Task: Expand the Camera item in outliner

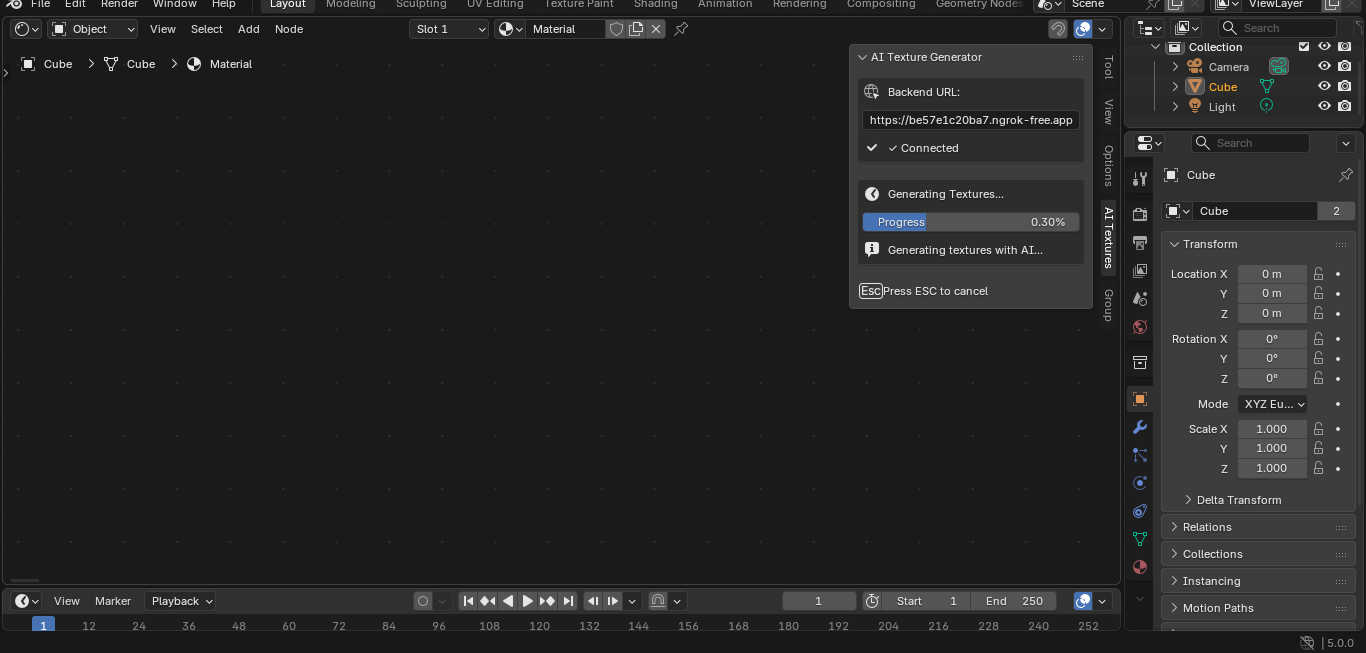Action: 1176,67
